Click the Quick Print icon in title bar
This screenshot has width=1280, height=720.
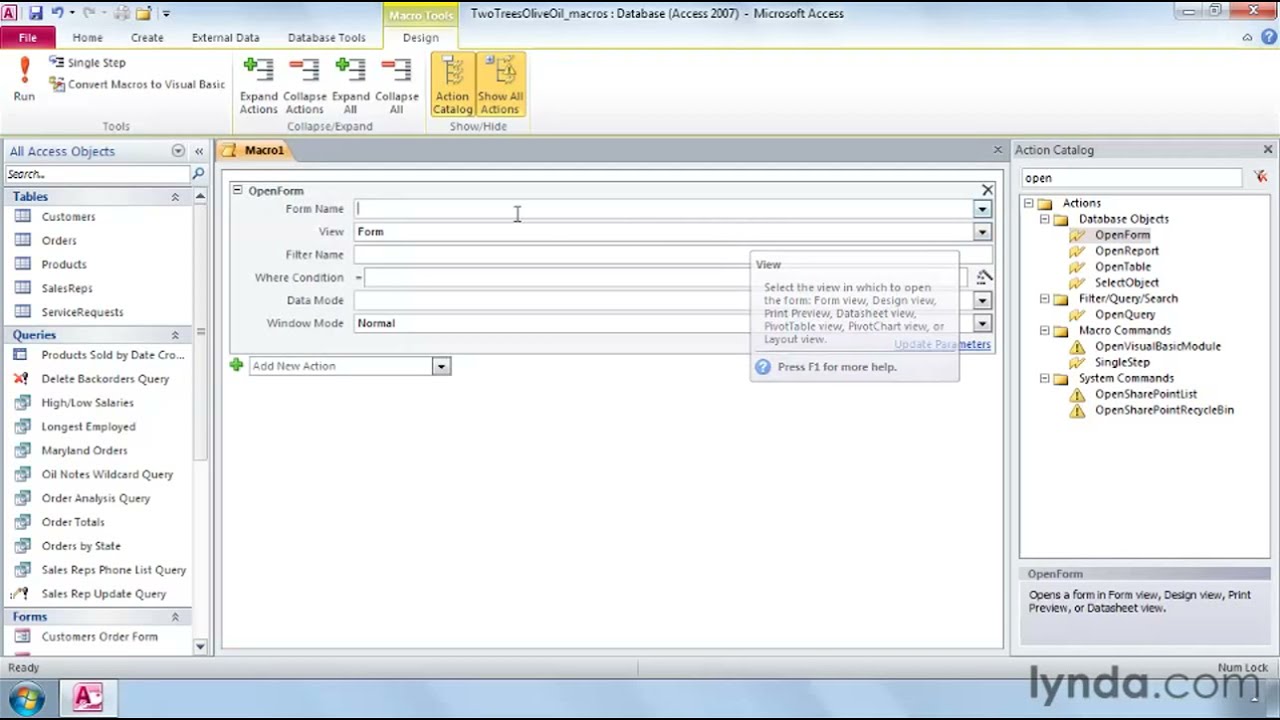(x=122, y=13)
